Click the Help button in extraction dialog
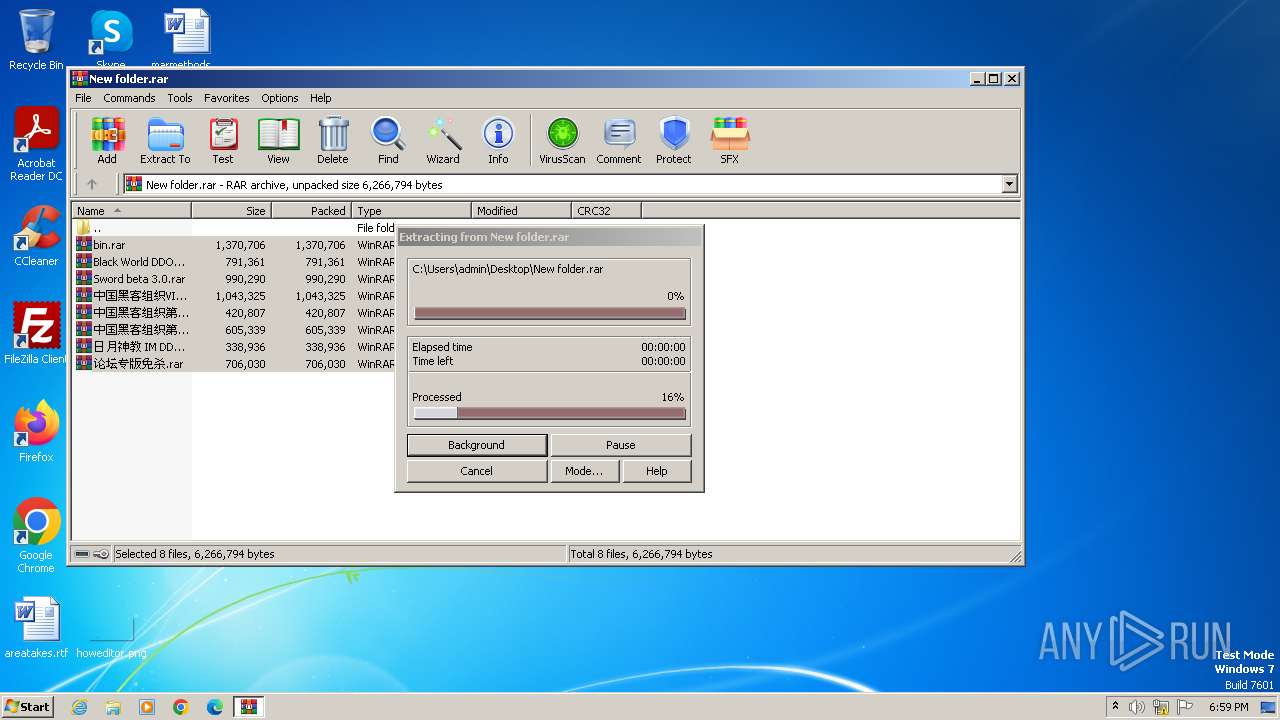Viewport: 1280px width, 720px height. click(x=657, y=471)
